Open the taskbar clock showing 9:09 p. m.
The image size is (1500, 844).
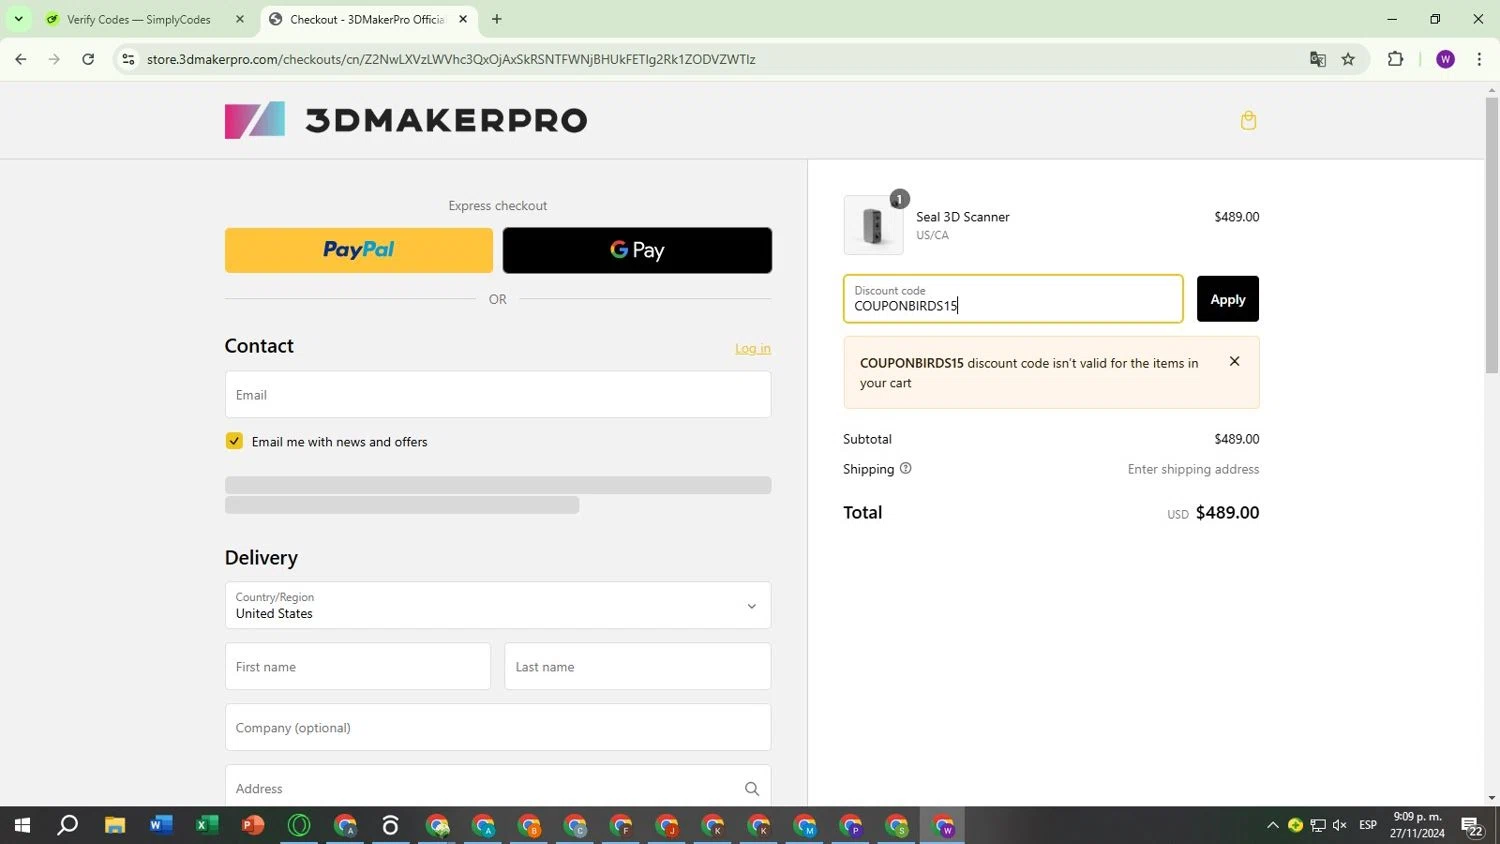[x=1417, y=825]
